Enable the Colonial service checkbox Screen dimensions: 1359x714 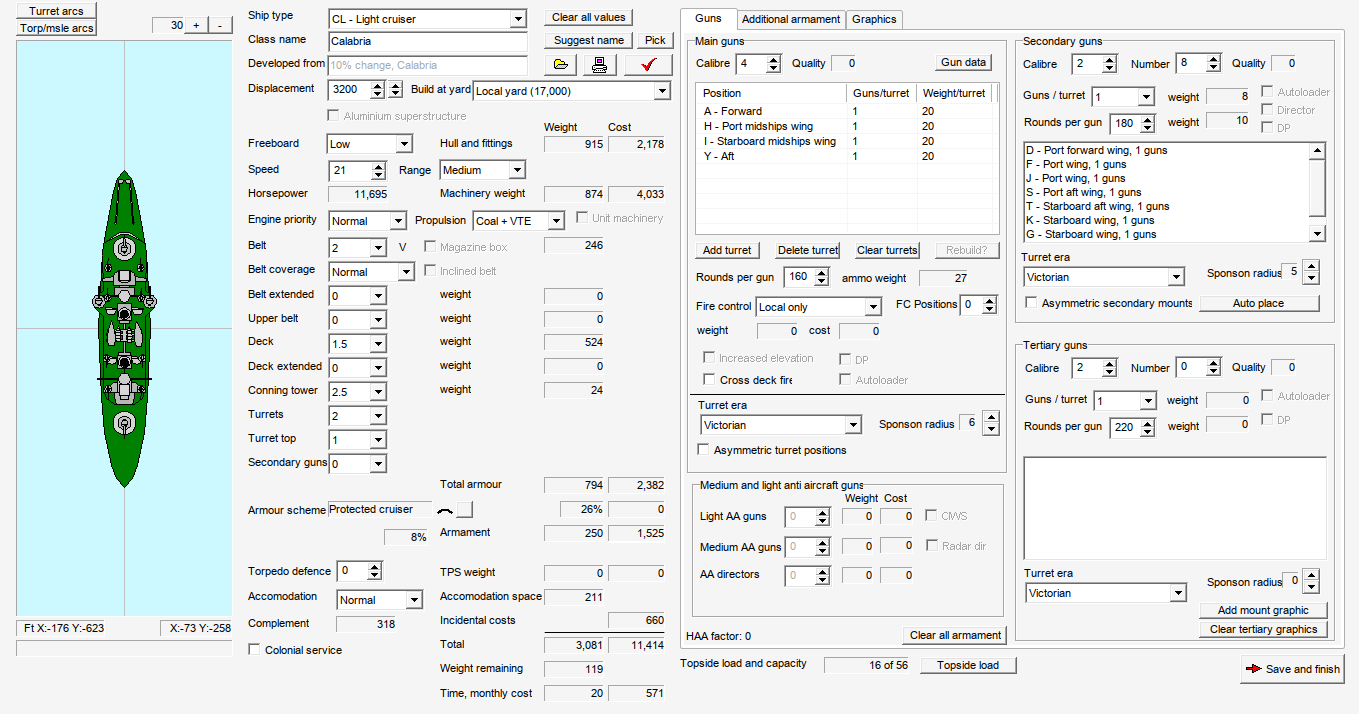click(255, 650)
